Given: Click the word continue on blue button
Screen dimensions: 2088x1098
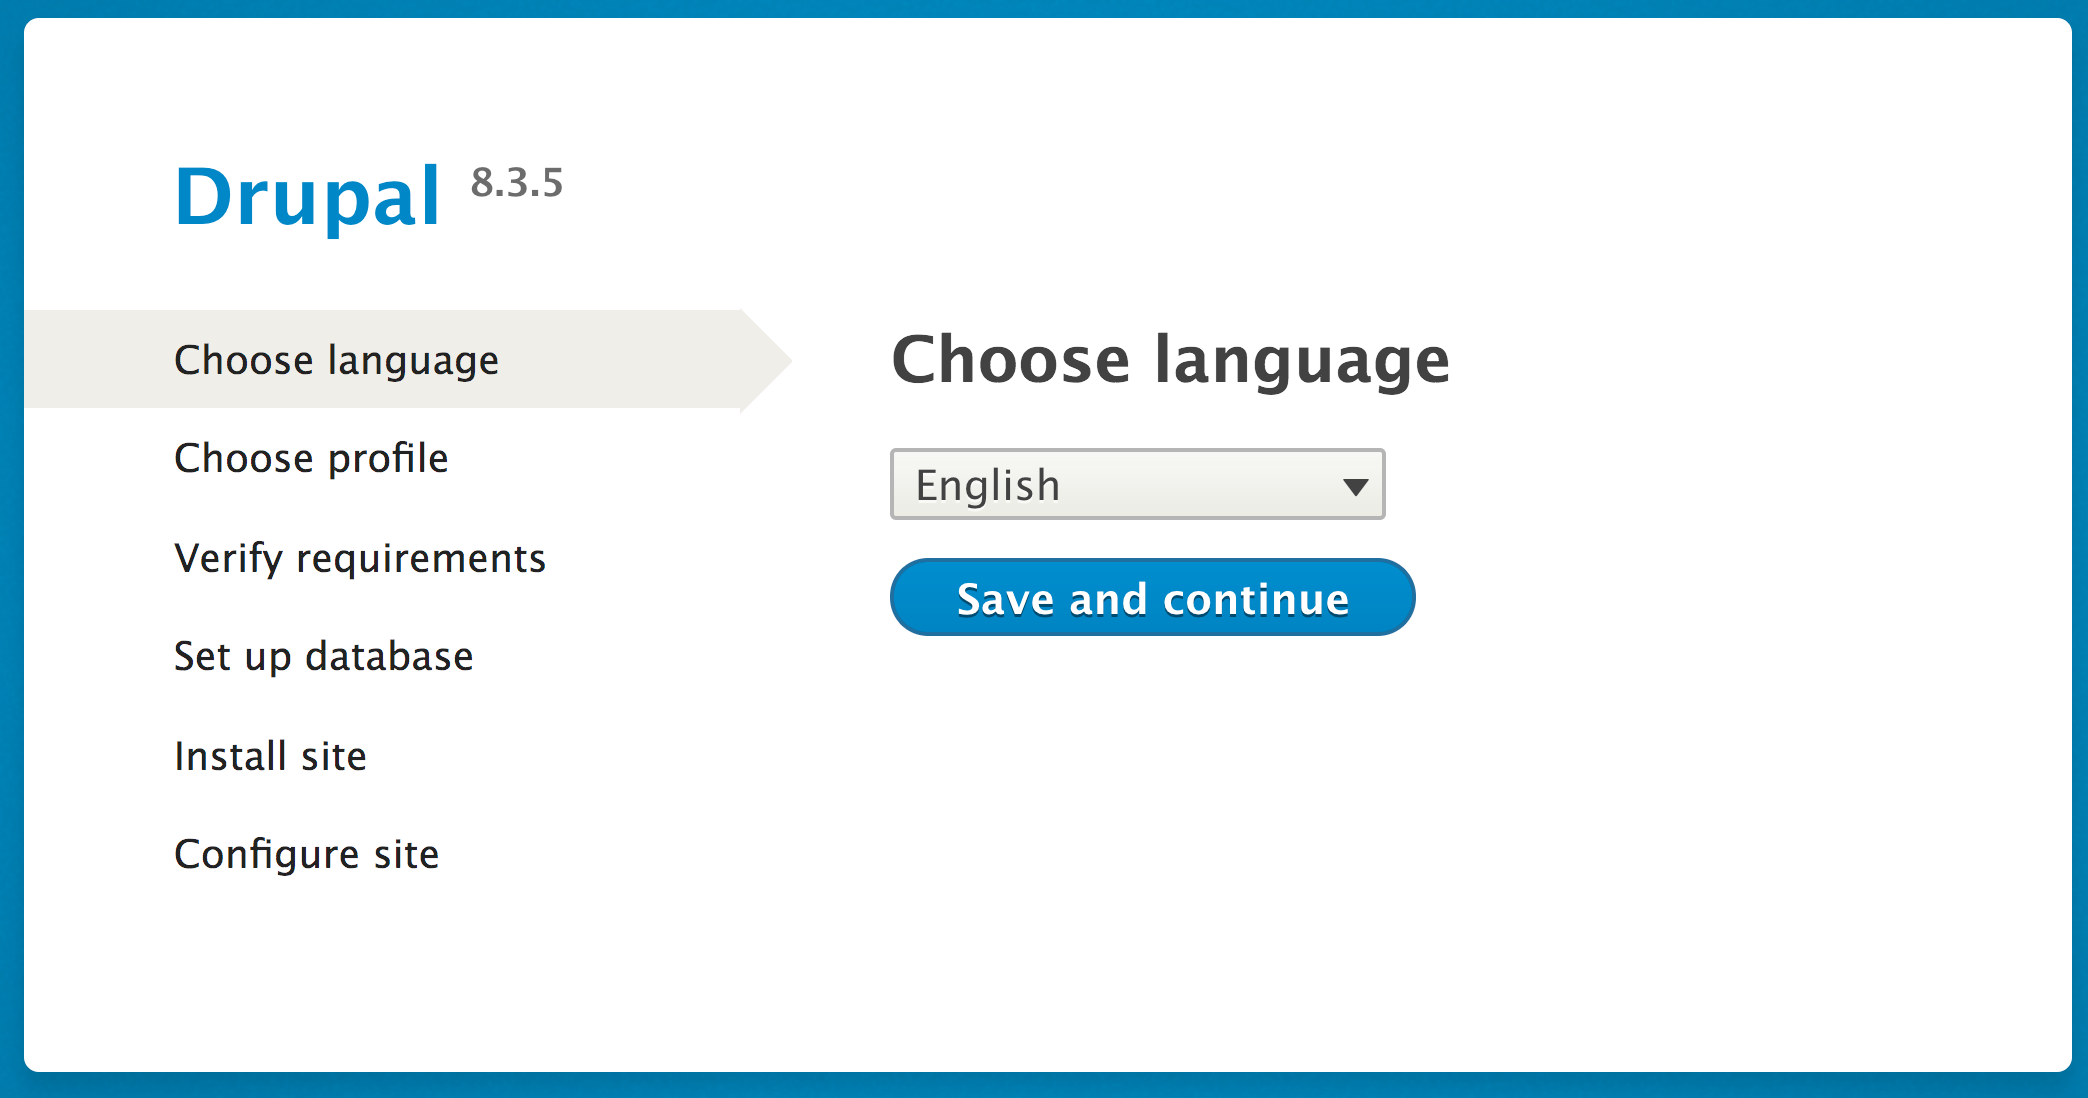Looking at the screenshot, I should (1256, 599).
